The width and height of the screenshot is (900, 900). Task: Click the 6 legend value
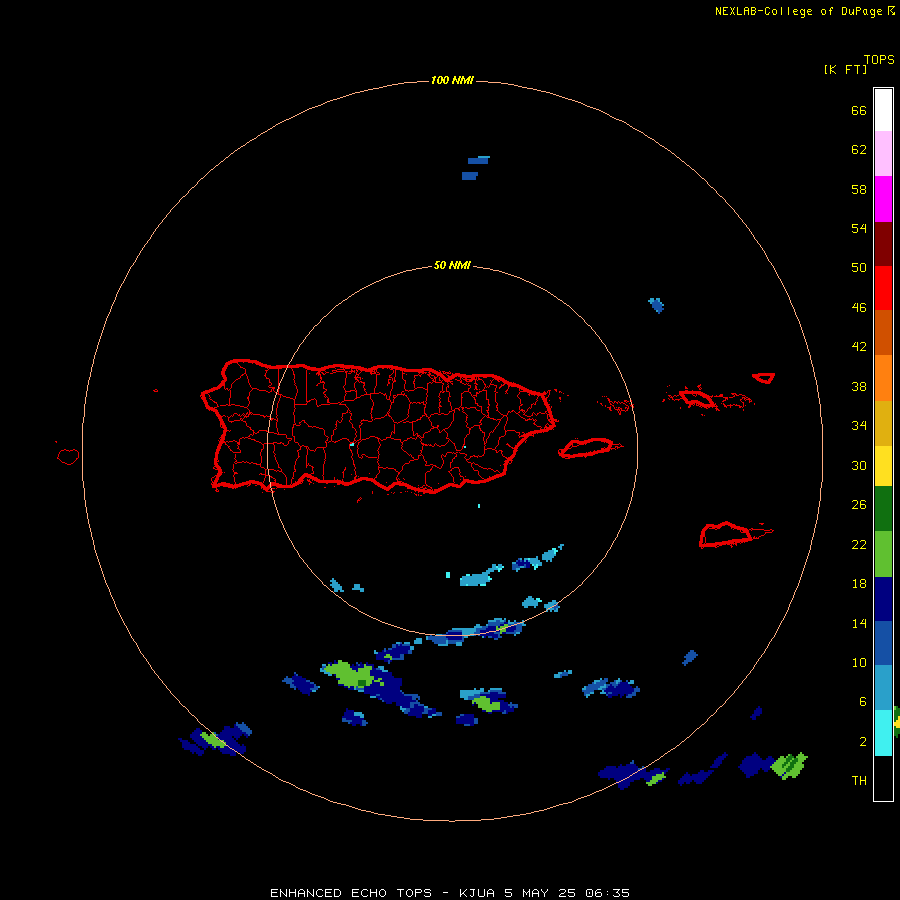pyautogui.click(x=863, y=702)
